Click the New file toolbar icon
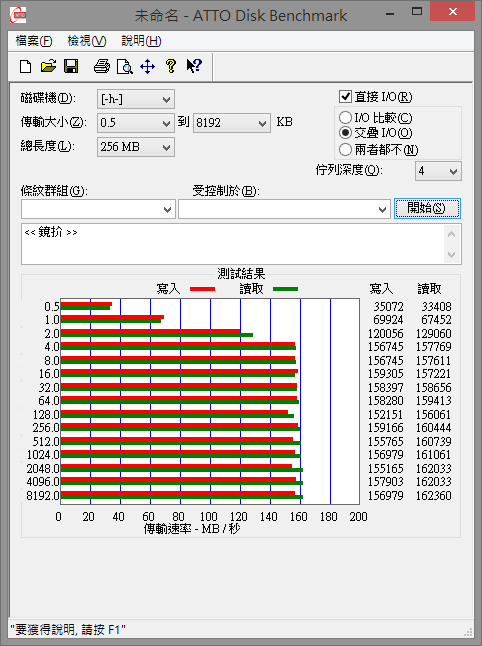 tap(26, 66)
